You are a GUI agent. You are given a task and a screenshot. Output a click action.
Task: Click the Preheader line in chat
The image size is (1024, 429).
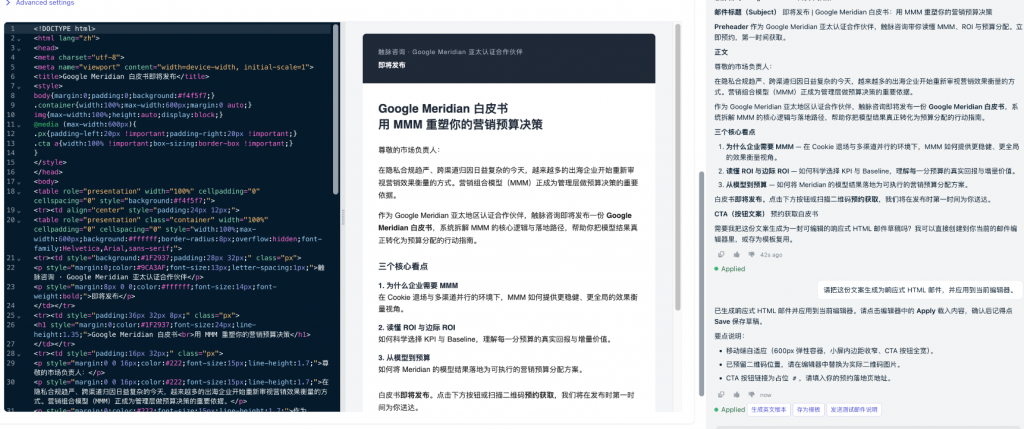point(869,31)
